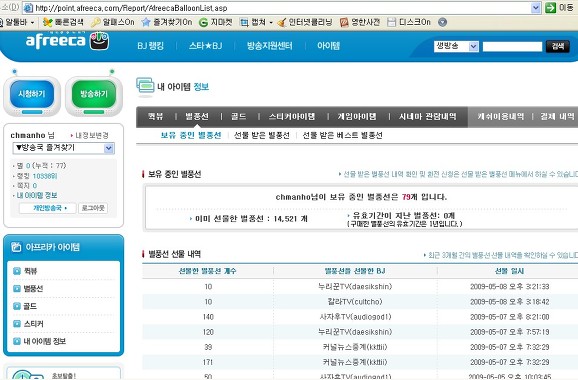Open 아이템 top menu
This screenshot has width=578, height=380.
[328, 46]
